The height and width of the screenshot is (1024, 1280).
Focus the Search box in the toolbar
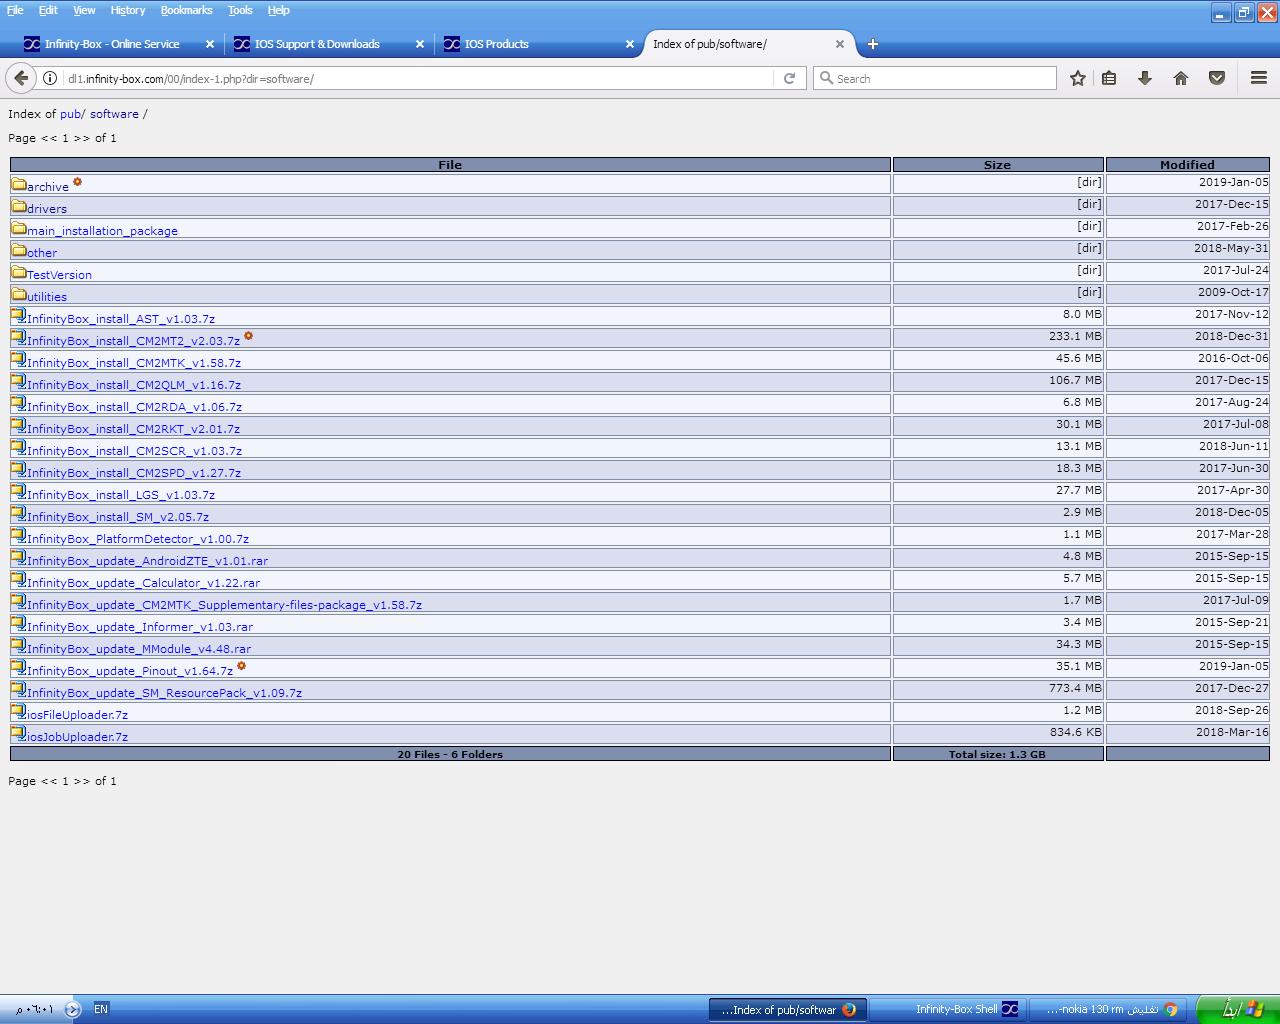point(935,78)
